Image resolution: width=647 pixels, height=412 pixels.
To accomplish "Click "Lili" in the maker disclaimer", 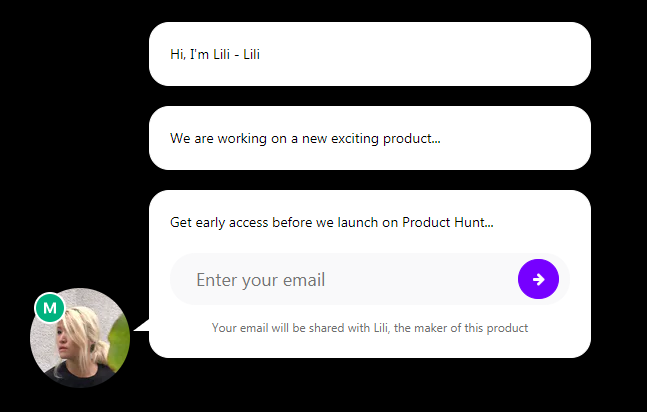I will pos(381,328).
